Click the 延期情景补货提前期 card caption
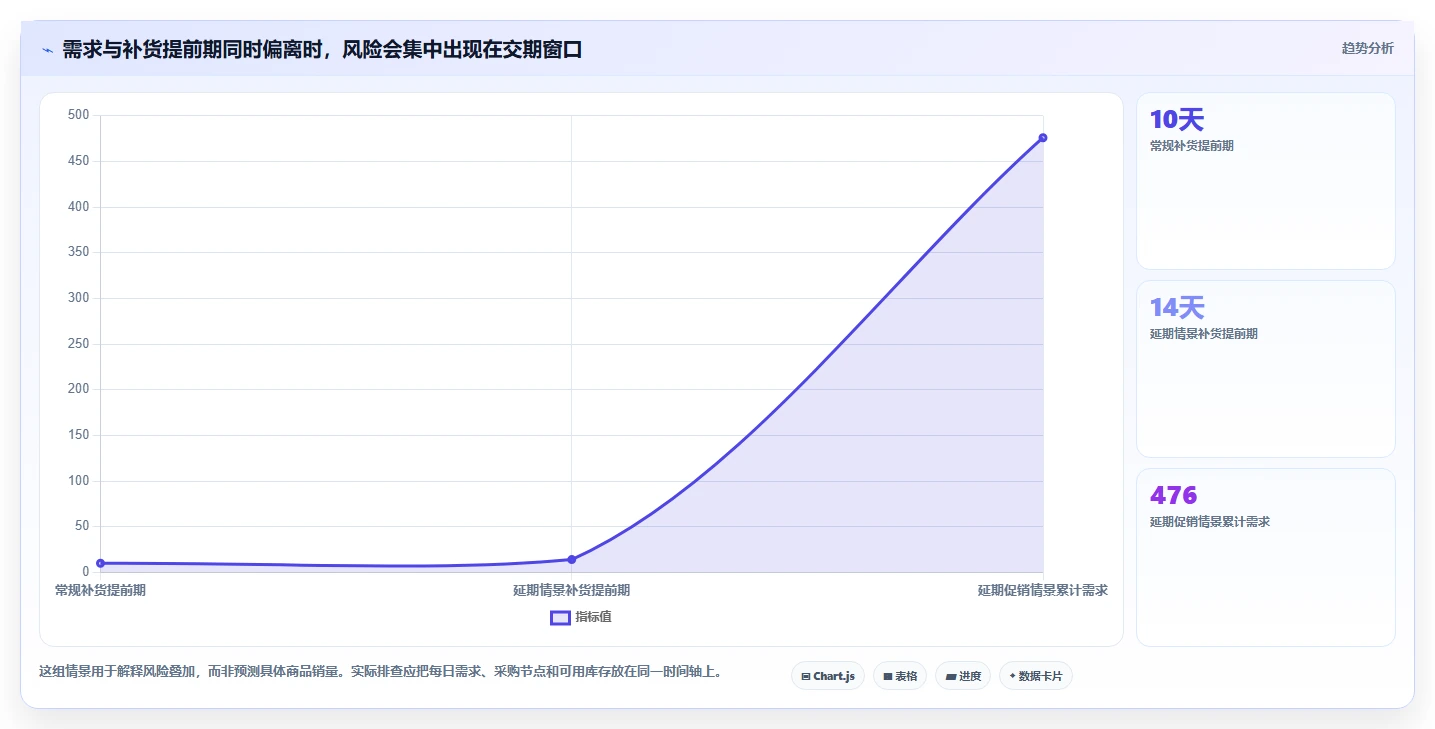 (x=1204, y=334)
